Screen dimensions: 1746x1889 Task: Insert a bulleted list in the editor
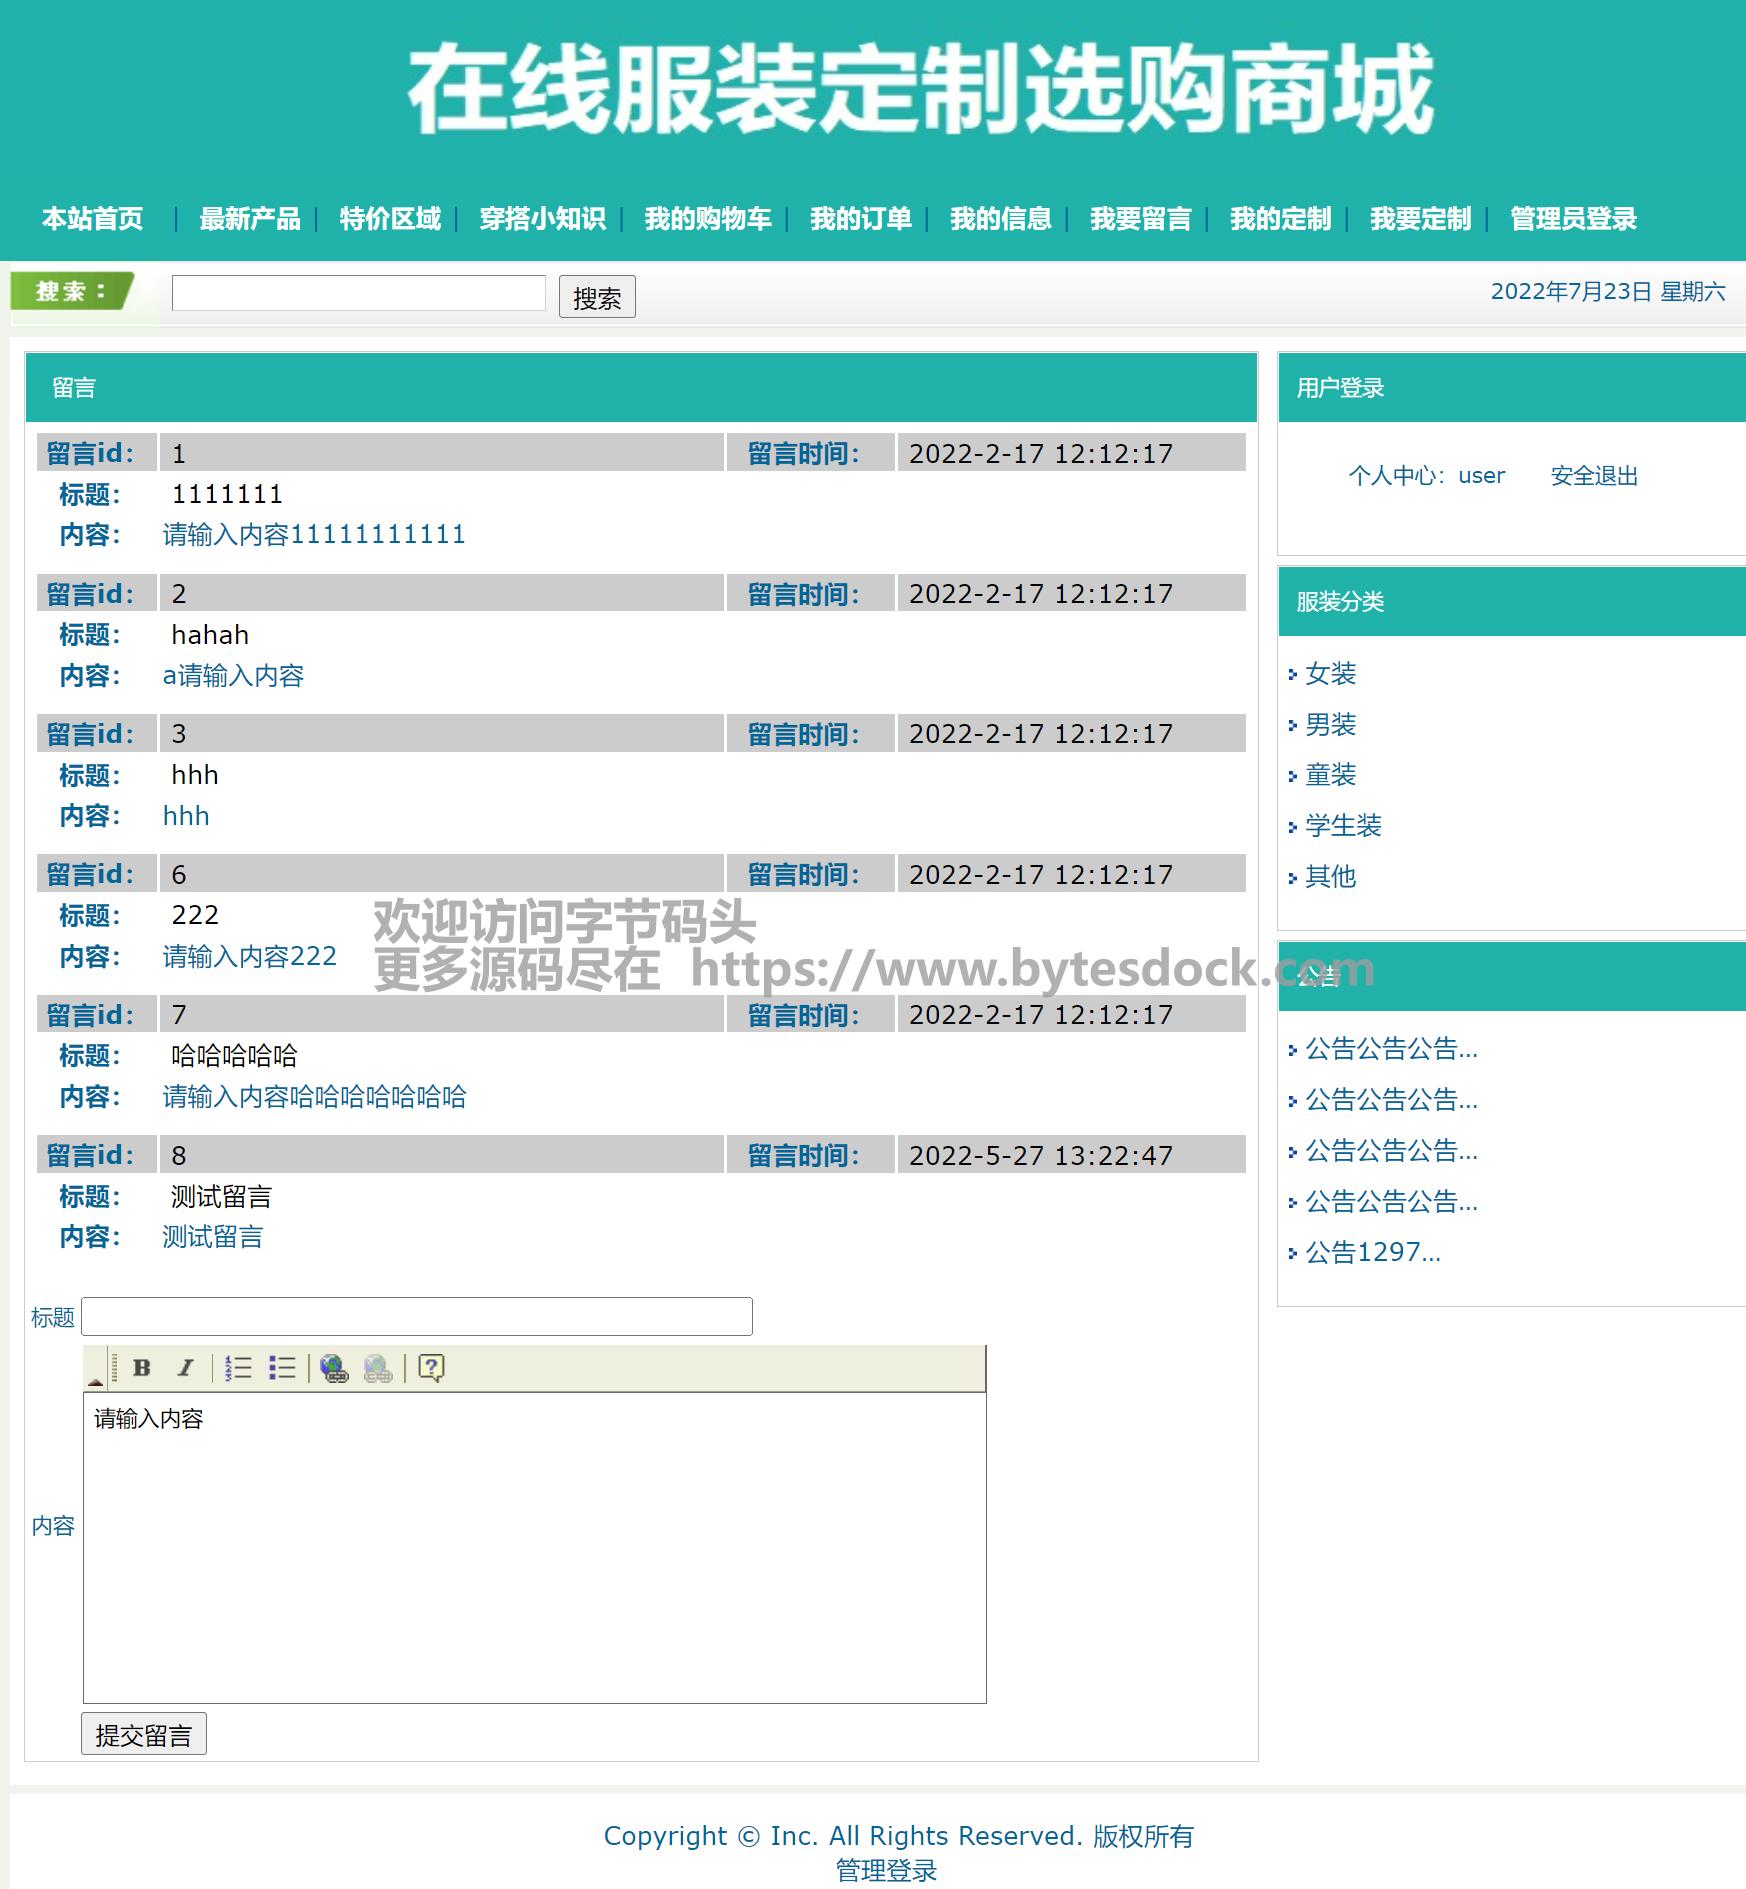282,1367
